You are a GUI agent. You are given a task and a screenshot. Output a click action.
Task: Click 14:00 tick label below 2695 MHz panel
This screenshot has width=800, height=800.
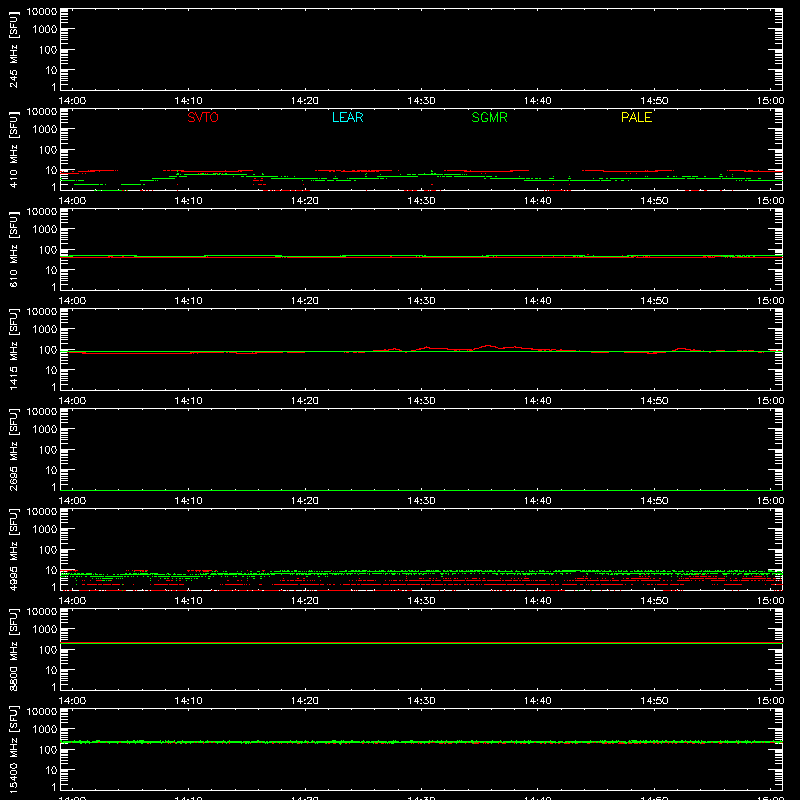click(x=72, y=501)
